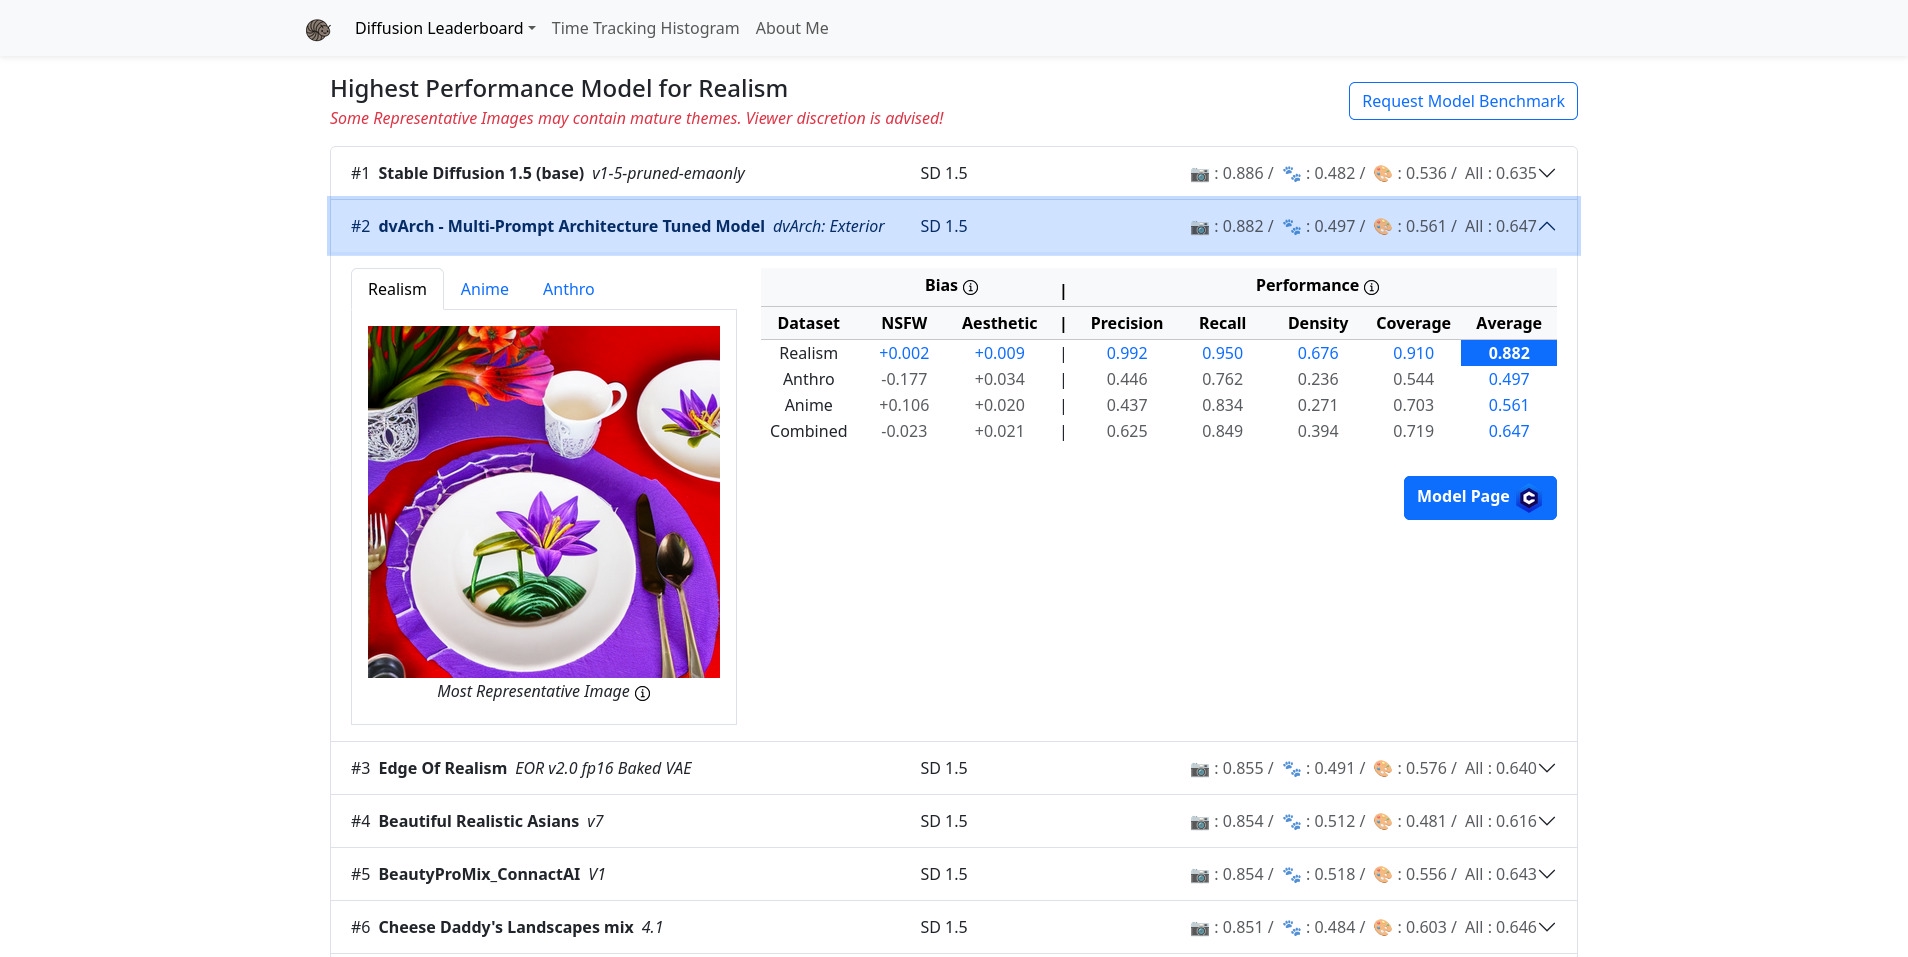
Task: Switch to the Anthro tab
Action: pos(568,289)
